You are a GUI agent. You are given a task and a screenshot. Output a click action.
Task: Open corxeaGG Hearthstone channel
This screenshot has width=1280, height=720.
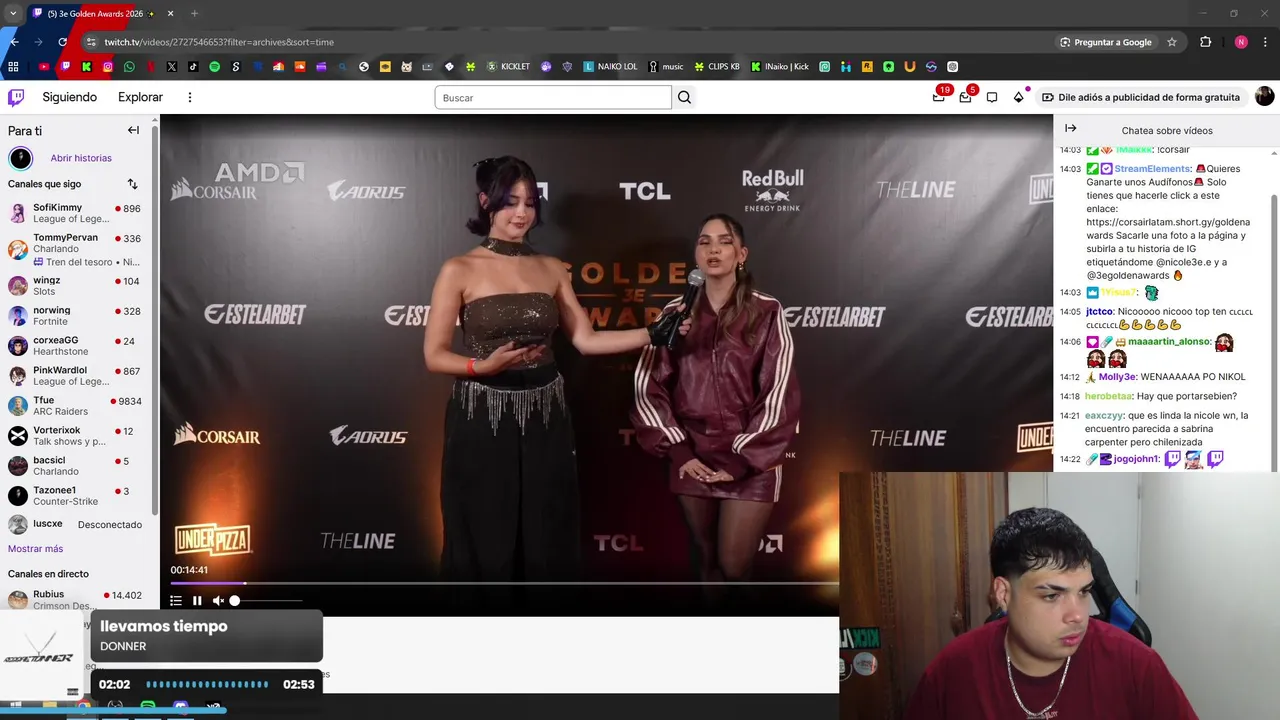point(75,346)
